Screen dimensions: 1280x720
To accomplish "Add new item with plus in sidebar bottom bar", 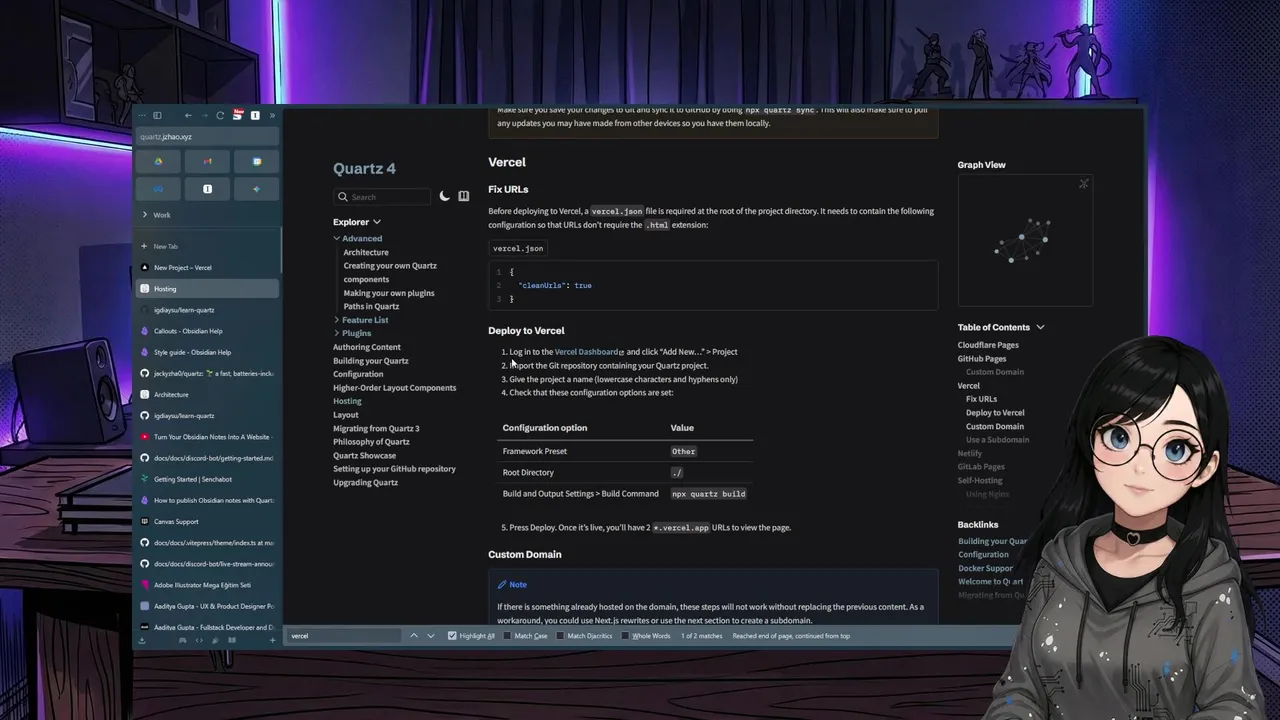I will pos(272,640).
